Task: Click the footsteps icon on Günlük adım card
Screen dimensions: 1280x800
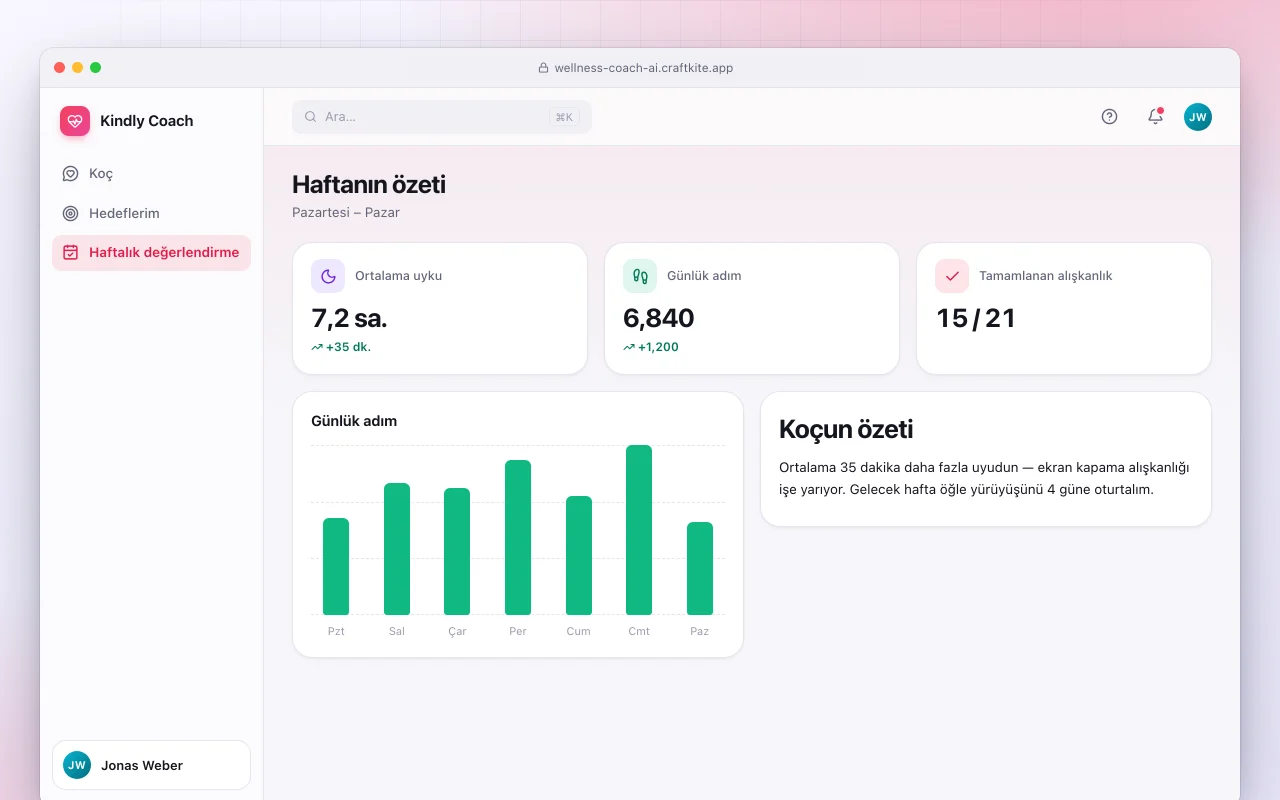Action: [640, 276]
